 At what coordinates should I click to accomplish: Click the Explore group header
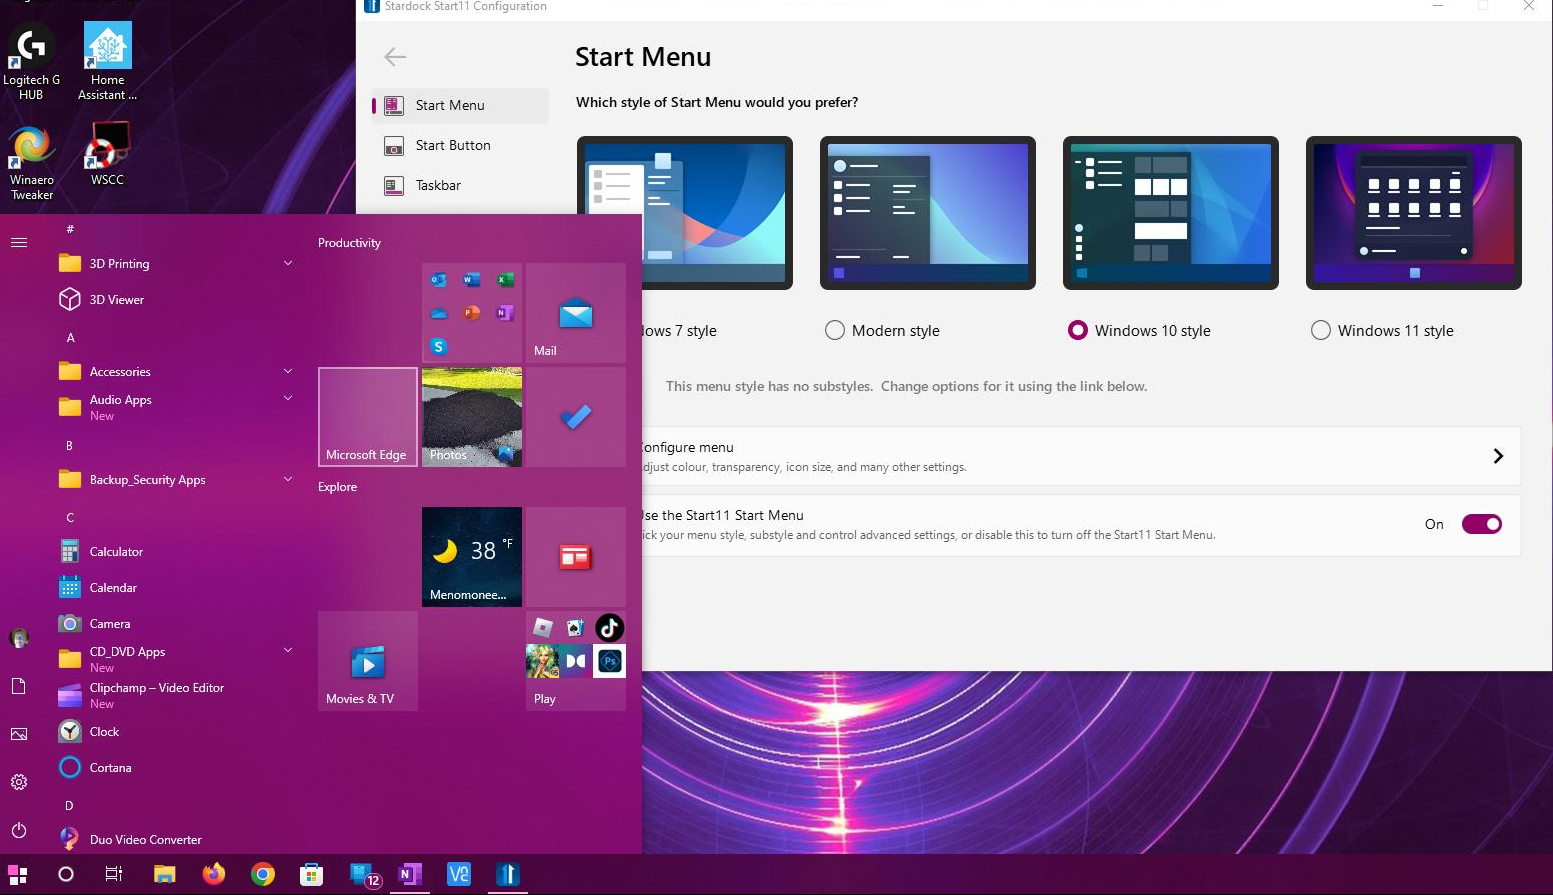point(337,487)
